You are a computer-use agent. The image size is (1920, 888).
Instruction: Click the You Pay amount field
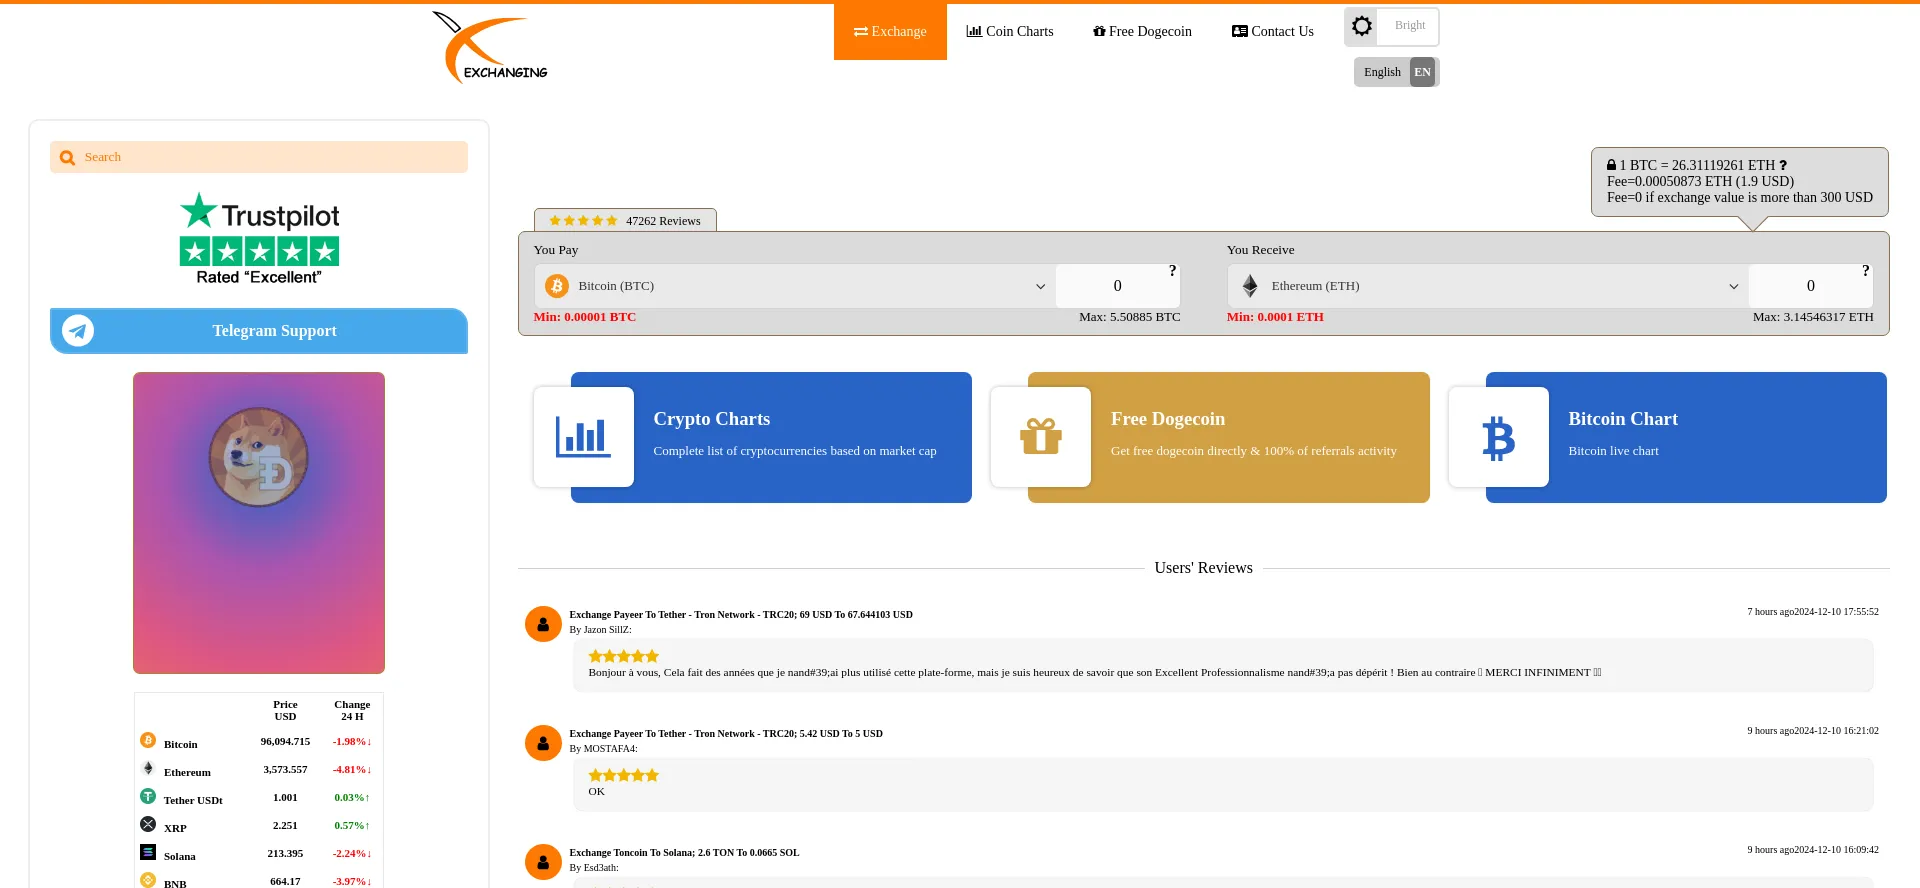click(x=1117, y=286)
